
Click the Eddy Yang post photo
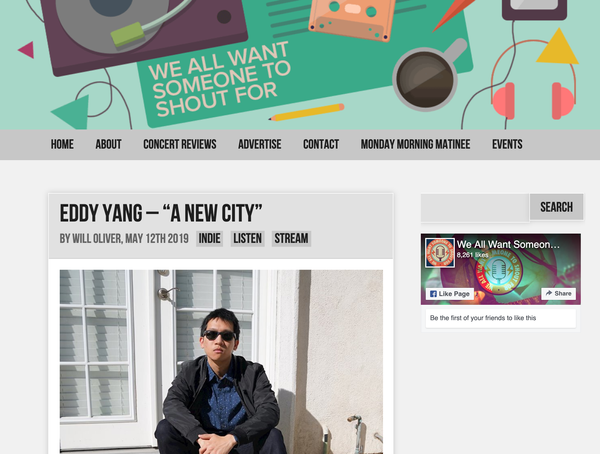(x=221, y=362)
